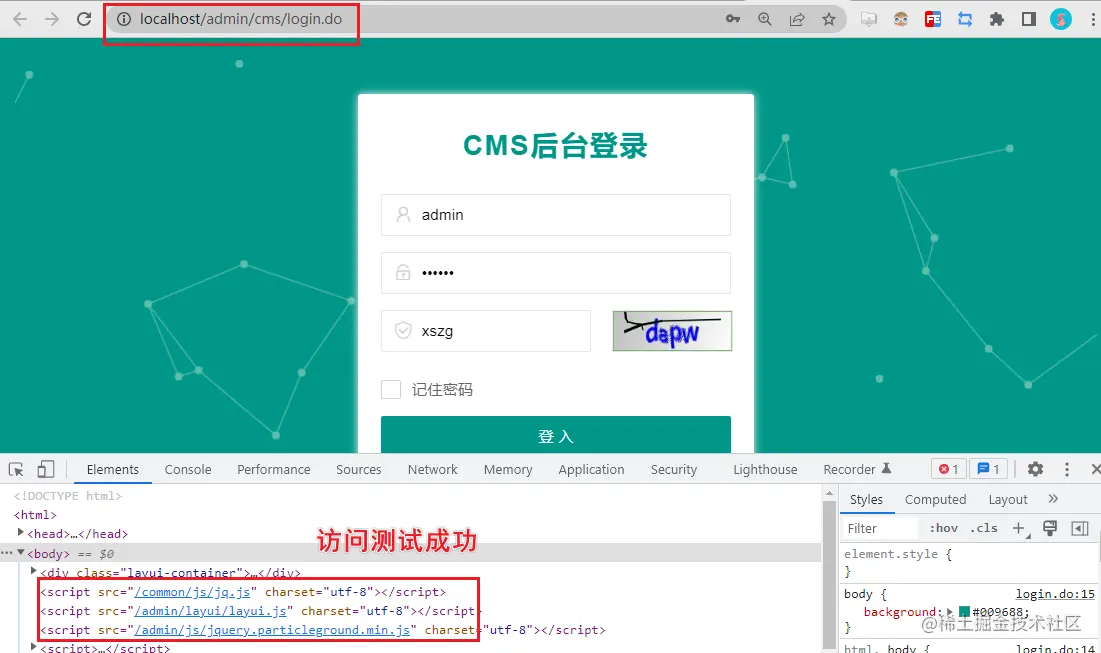Open the /admin/layui/layui.js link
The height and width of the screenshot is (653, 1101).
pos(210,611)
